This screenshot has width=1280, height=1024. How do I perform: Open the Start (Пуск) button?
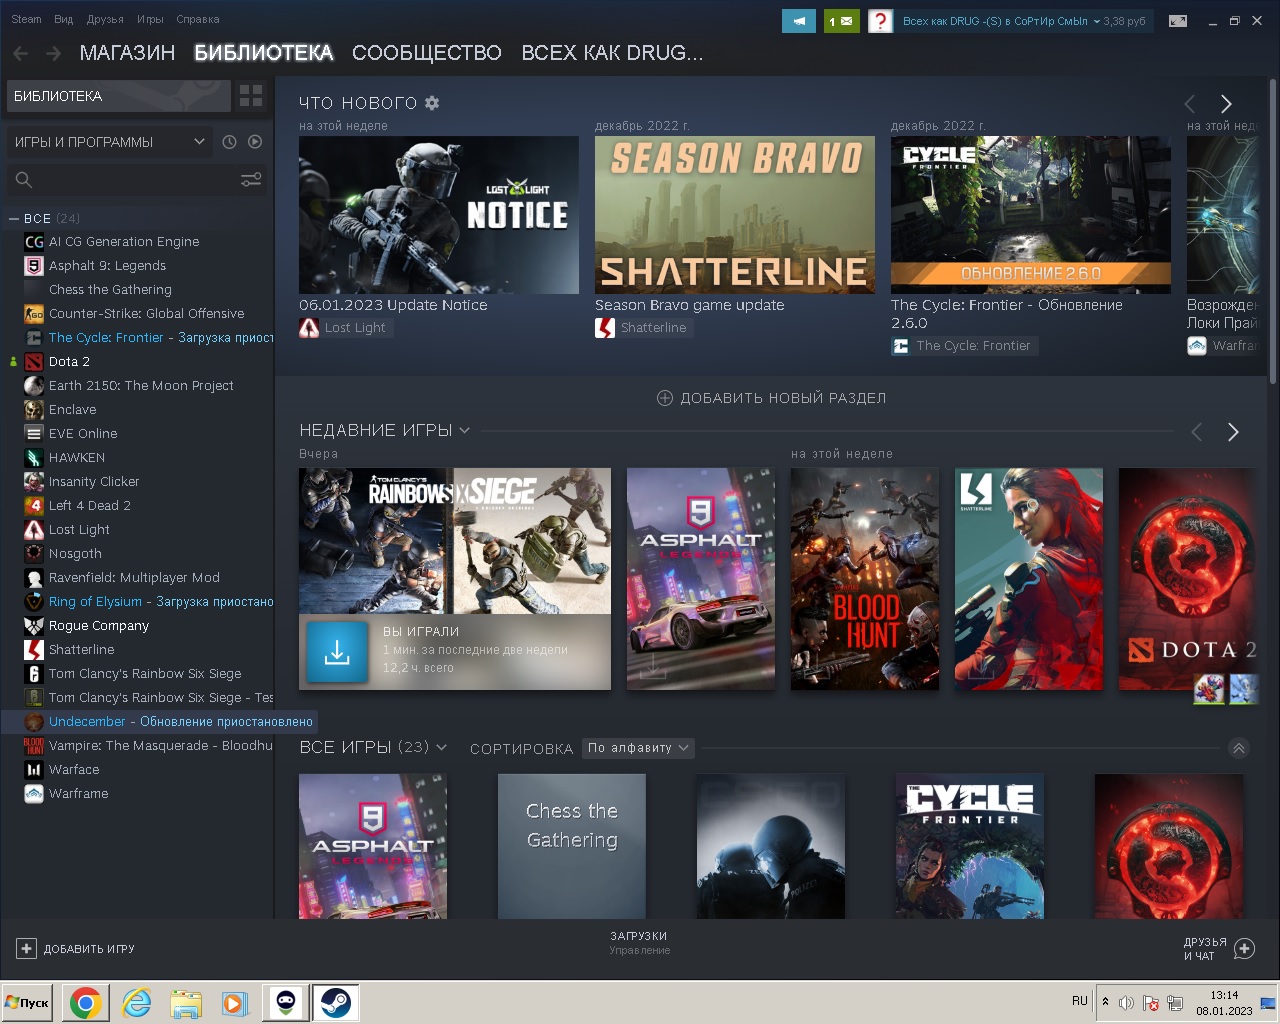tap(28, 1002)
